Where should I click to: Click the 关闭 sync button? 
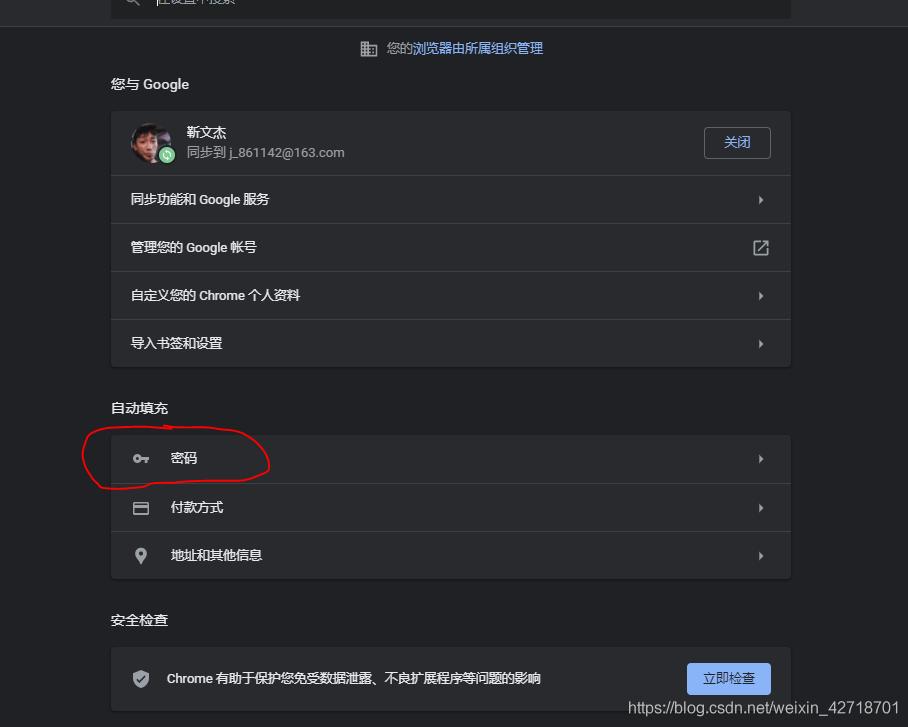tap(737, 143)
